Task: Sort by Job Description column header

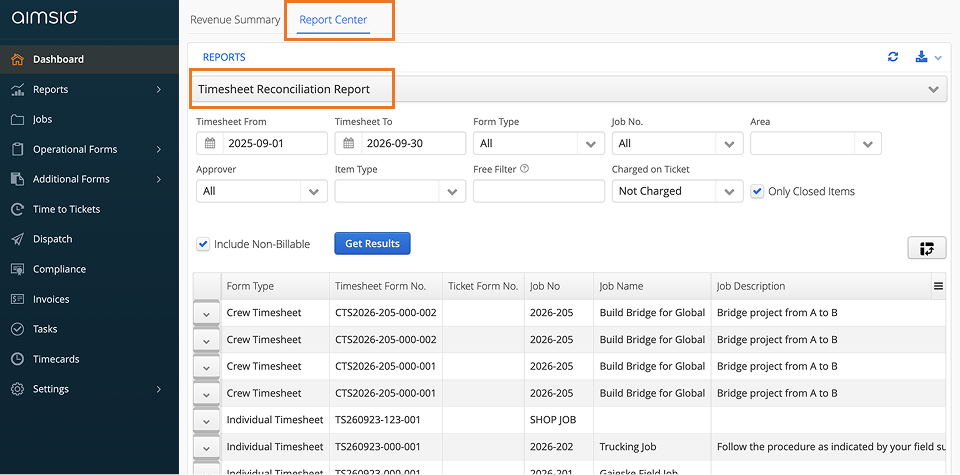Action: point(821,286)
